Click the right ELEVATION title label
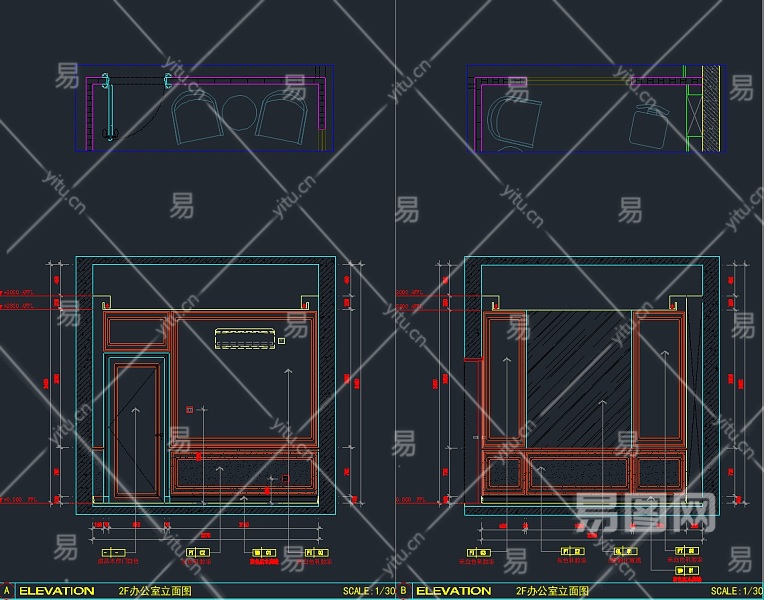The width and height of the screenshot is (764, 600). (453, 591)
